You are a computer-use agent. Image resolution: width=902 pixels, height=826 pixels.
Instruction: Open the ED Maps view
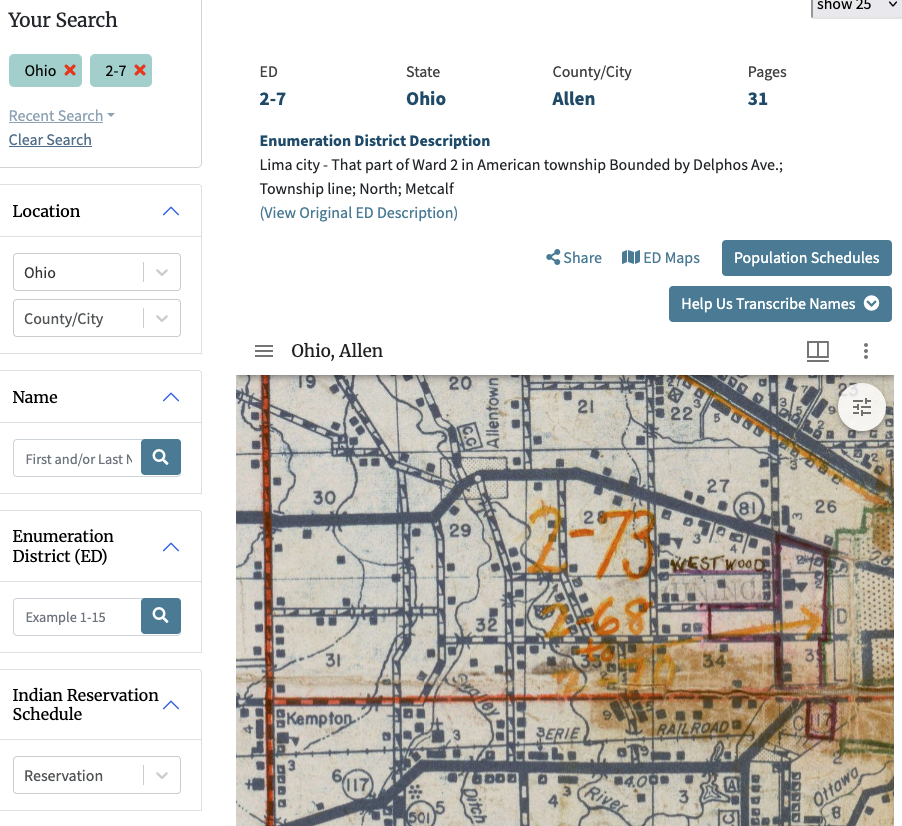660,257
